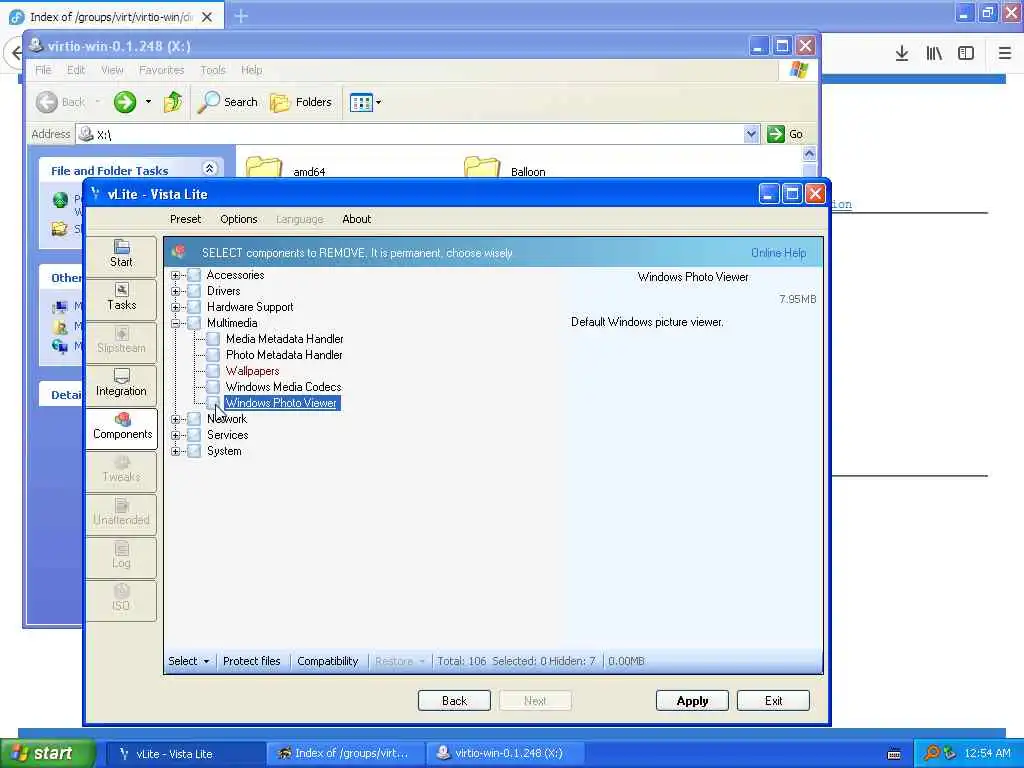The height and width of the screenshot is (768, 1024).
Task: Open the Firefox library icon
Action: click(934, 54)
